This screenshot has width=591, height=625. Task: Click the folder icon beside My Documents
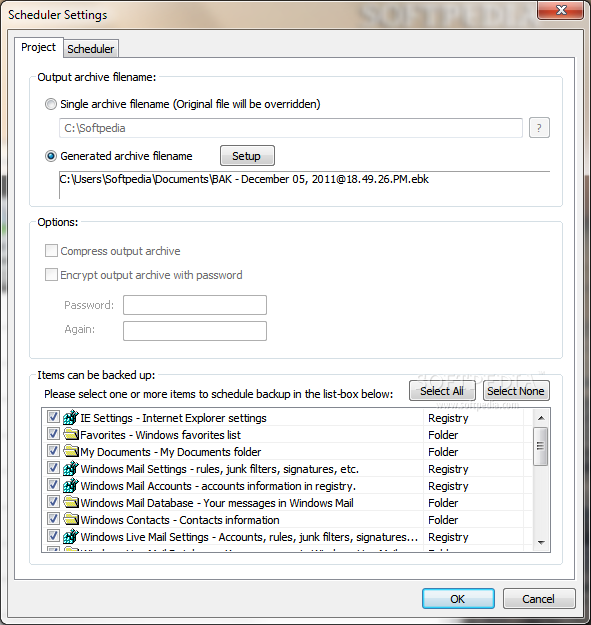click(71, 451)
